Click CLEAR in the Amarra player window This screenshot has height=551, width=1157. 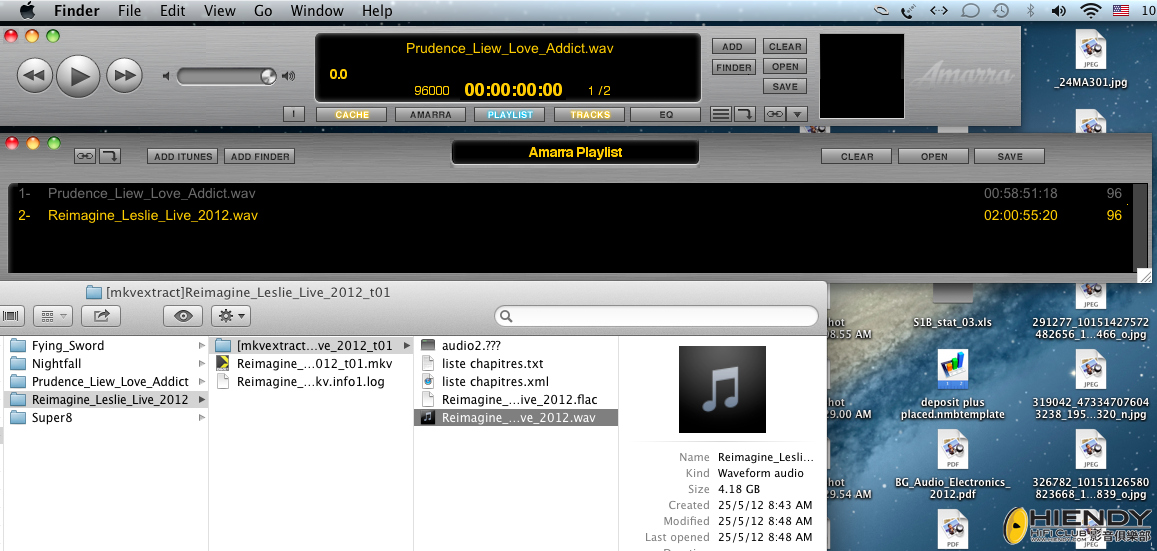point(785,46)
